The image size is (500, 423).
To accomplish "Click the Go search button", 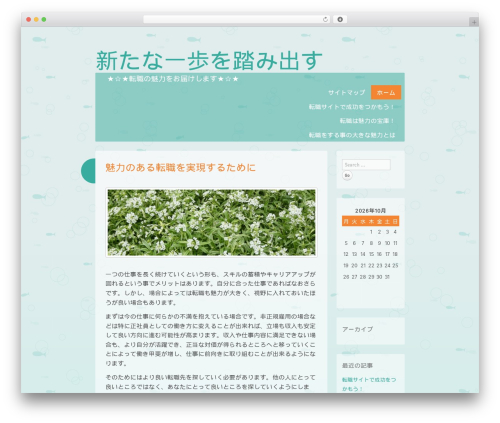I will point(347,175).
